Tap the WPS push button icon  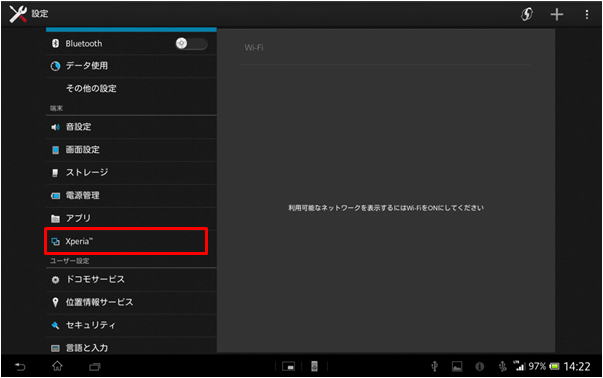(x=527, y=14)
